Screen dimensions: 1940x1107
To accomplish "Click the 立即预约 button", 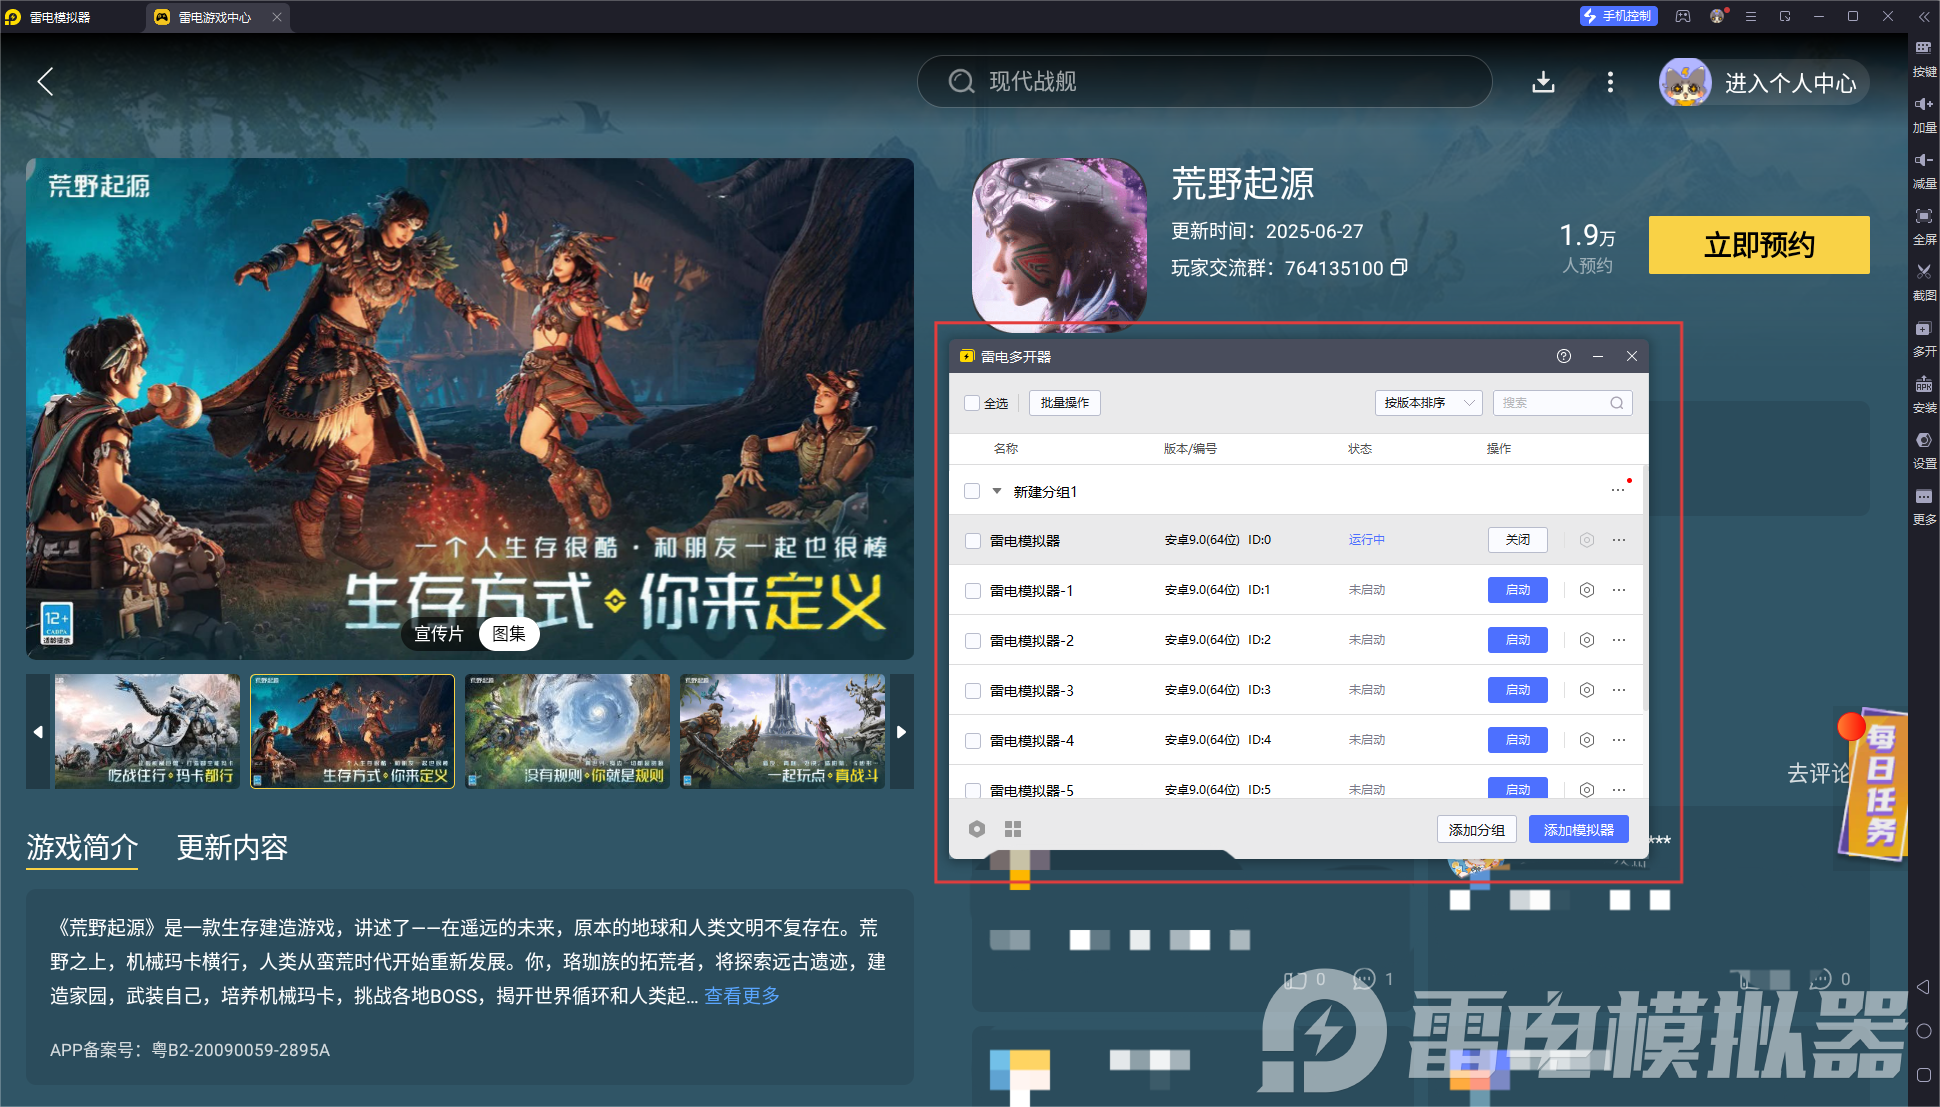I will [x=1758, y=245].
